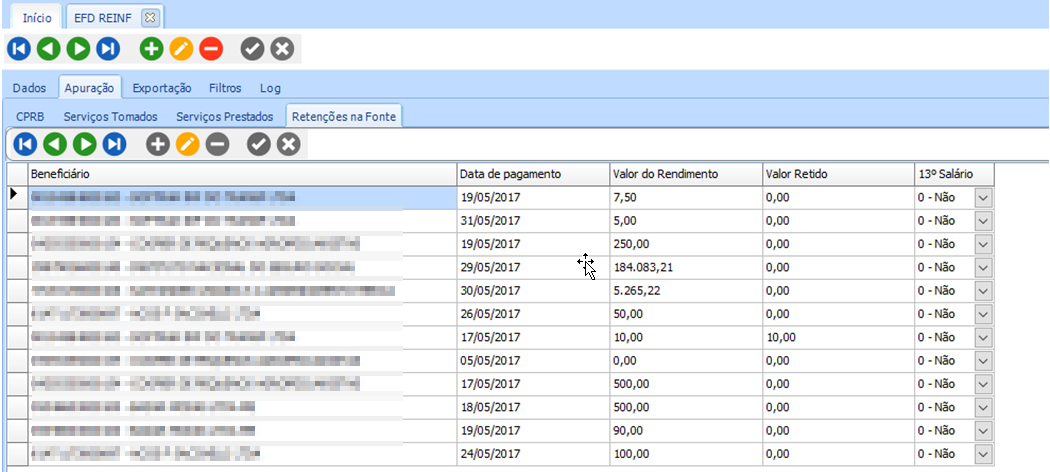Go to last row in grid toolbar

point(114,144)
